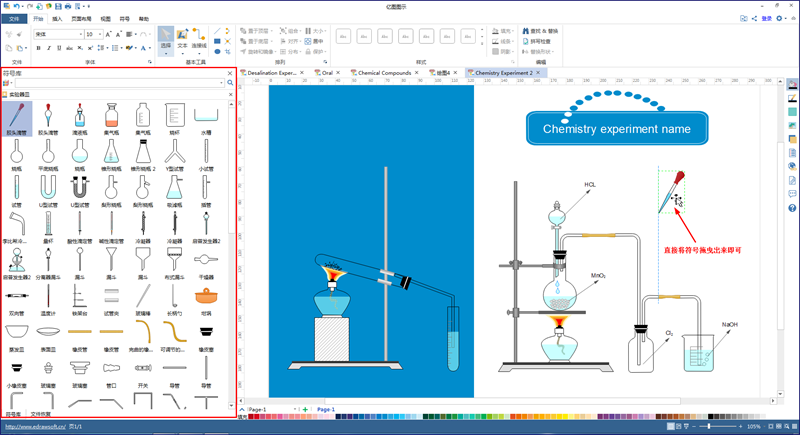Click the symbol library scroll-down arrow
Viewport: 800px width, 435px height.
click(232, 406)
